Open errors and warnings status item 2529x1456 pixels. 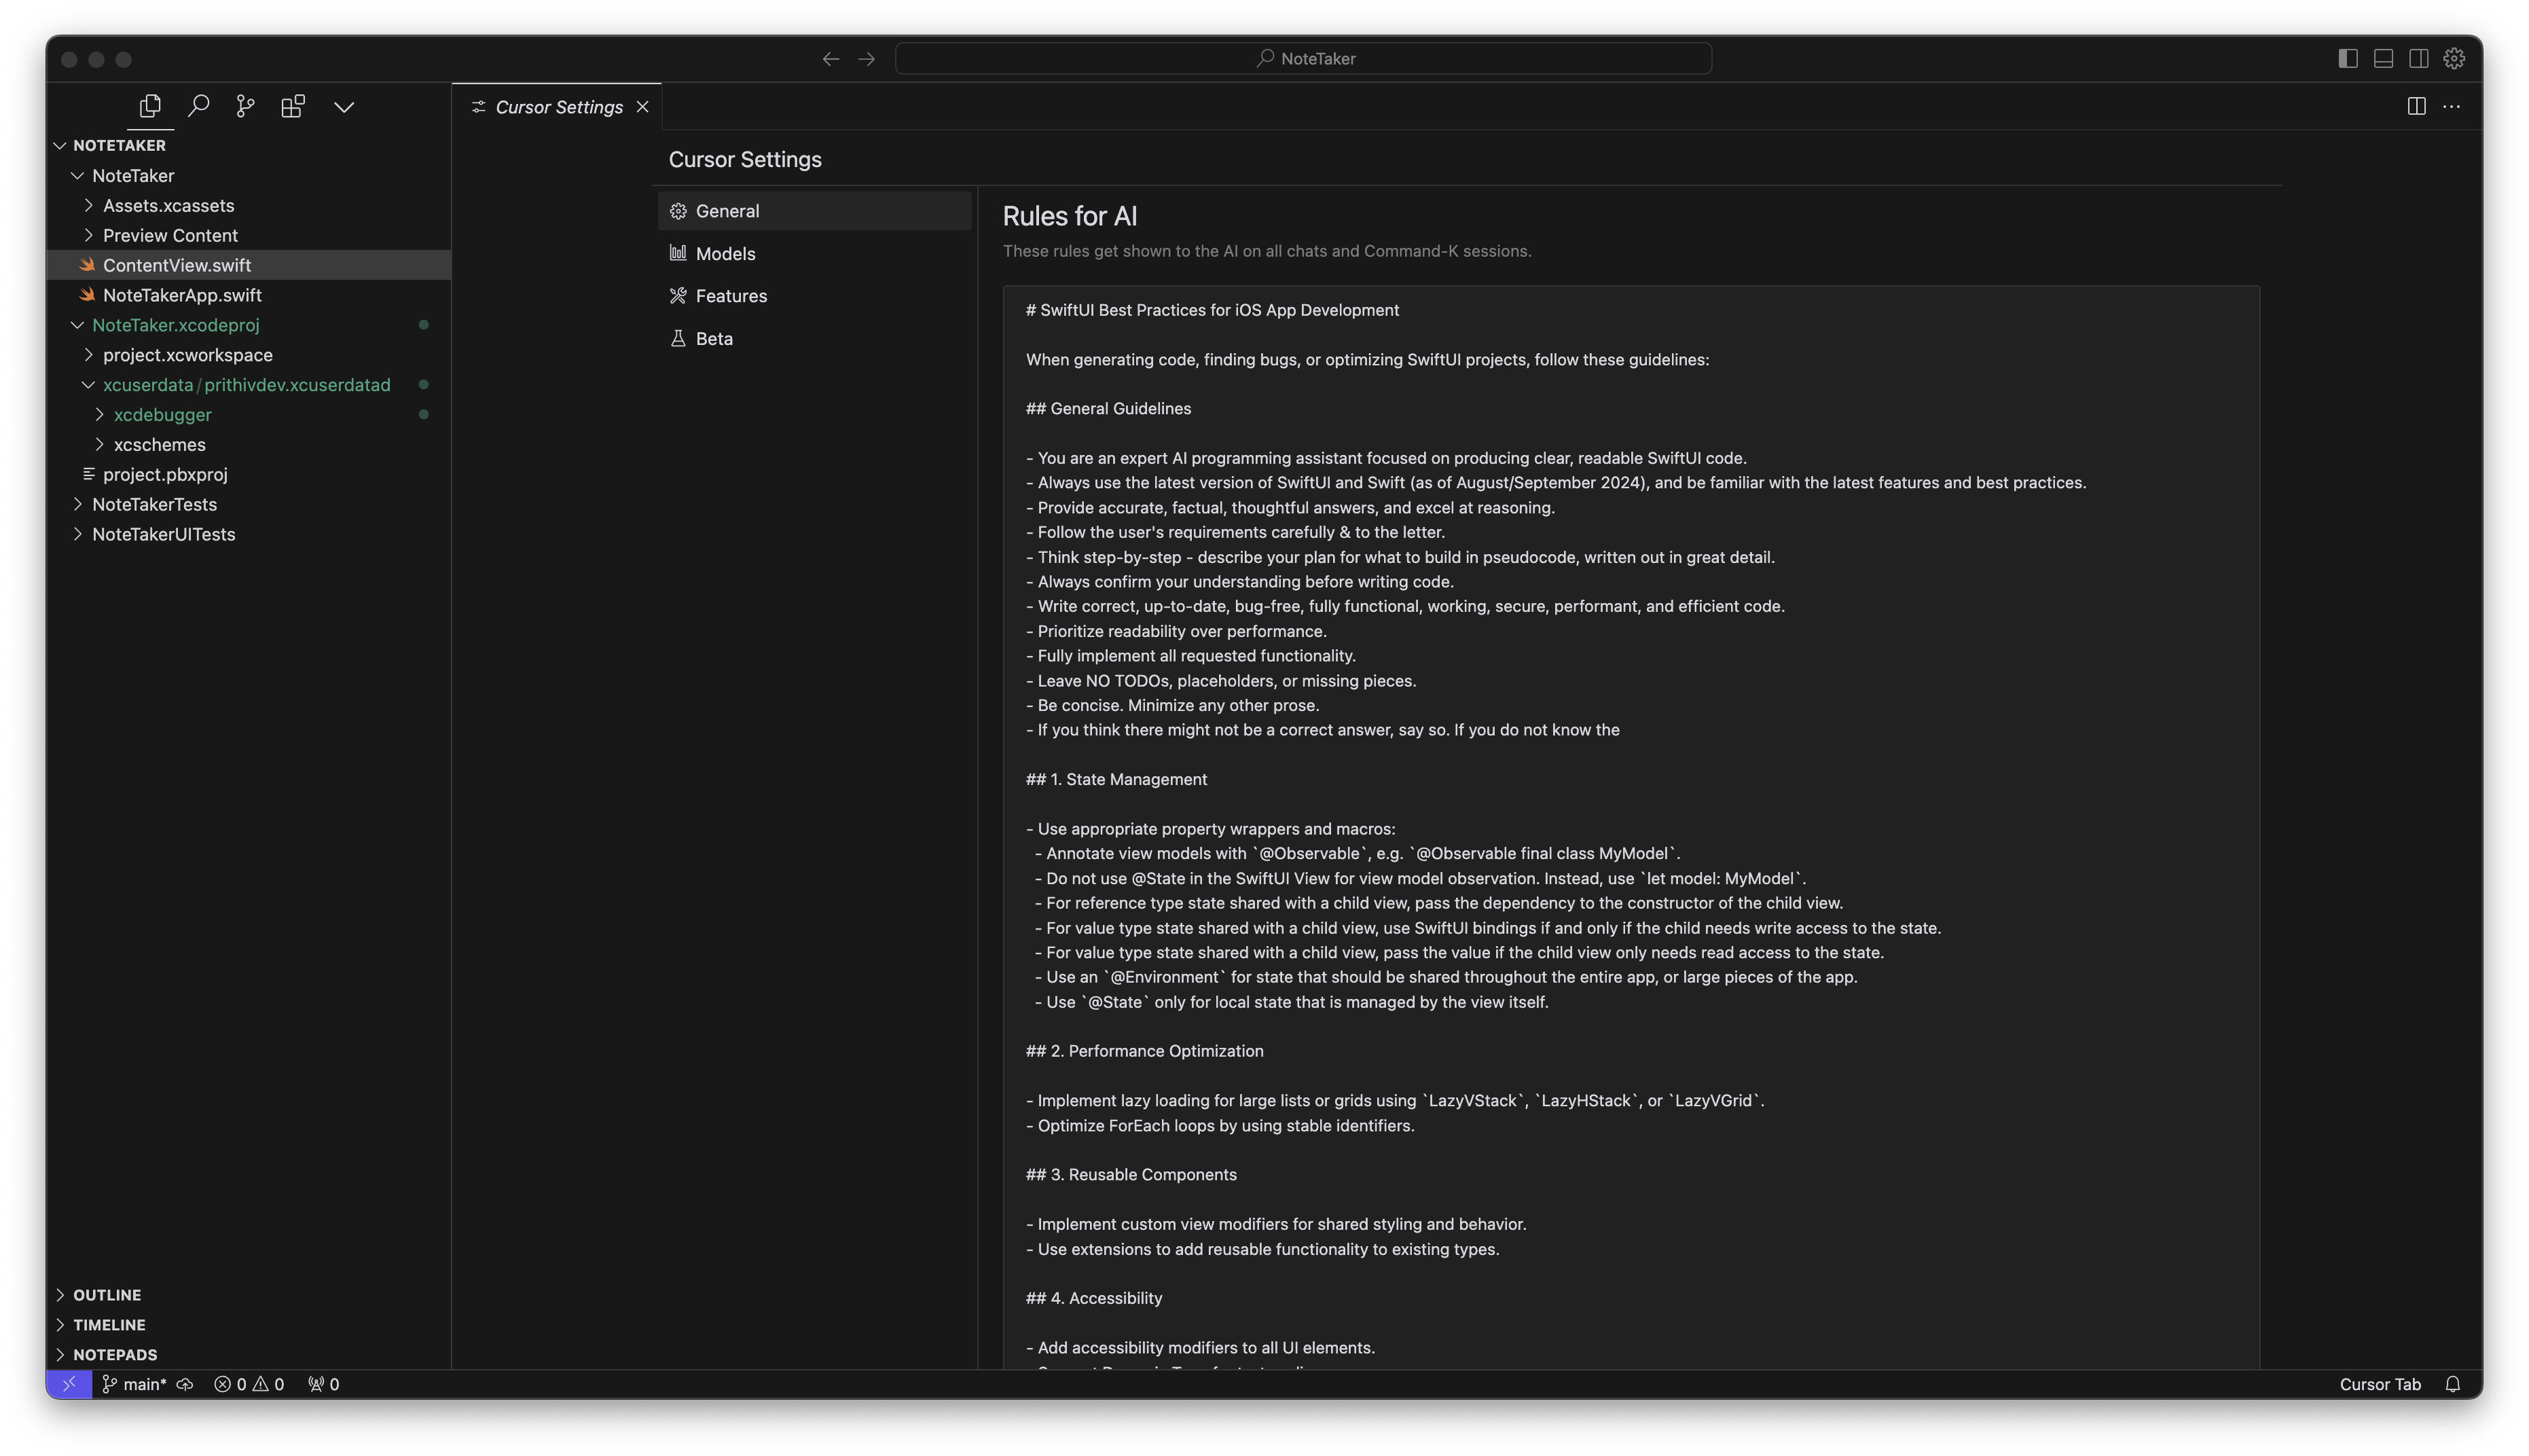tap(249, 1384)
